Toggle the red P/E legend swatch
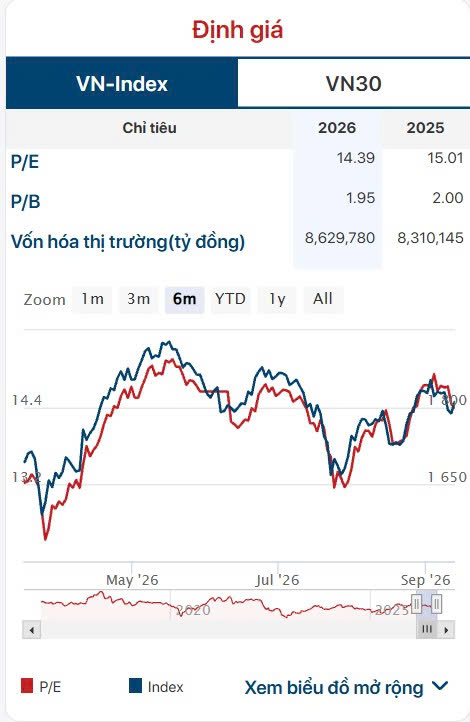Screen dimensions: 470x722 click(27, 686)
